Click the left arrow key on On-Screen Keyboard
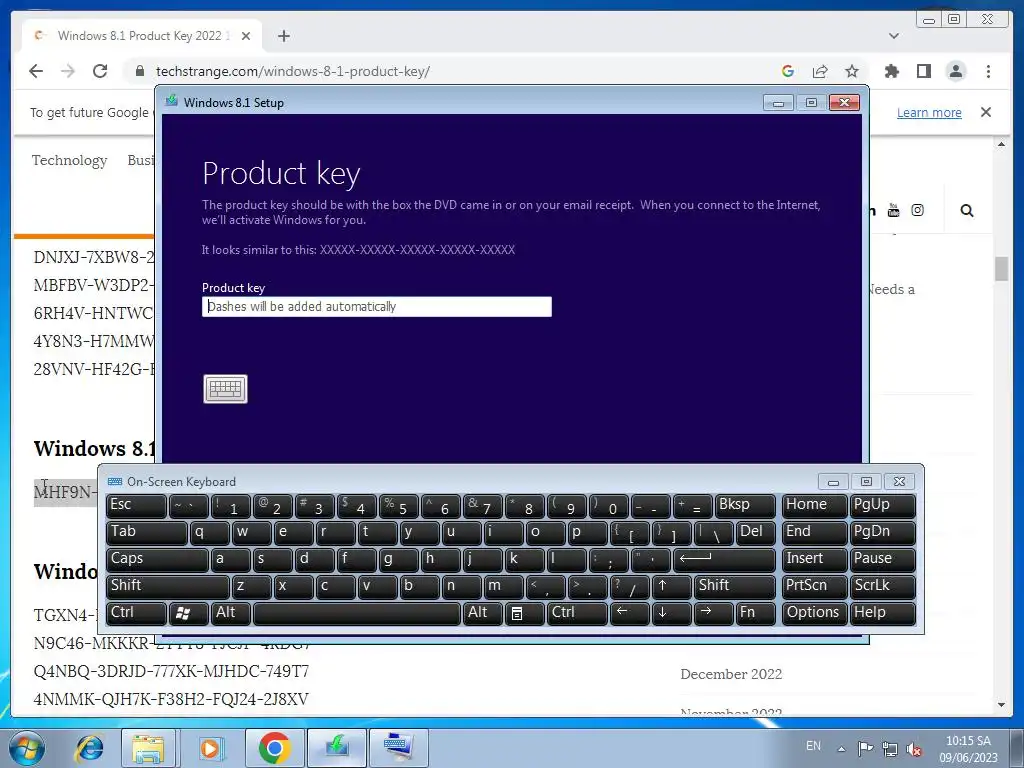Screen dimensions: 1024x768 (x=630, y=613)
